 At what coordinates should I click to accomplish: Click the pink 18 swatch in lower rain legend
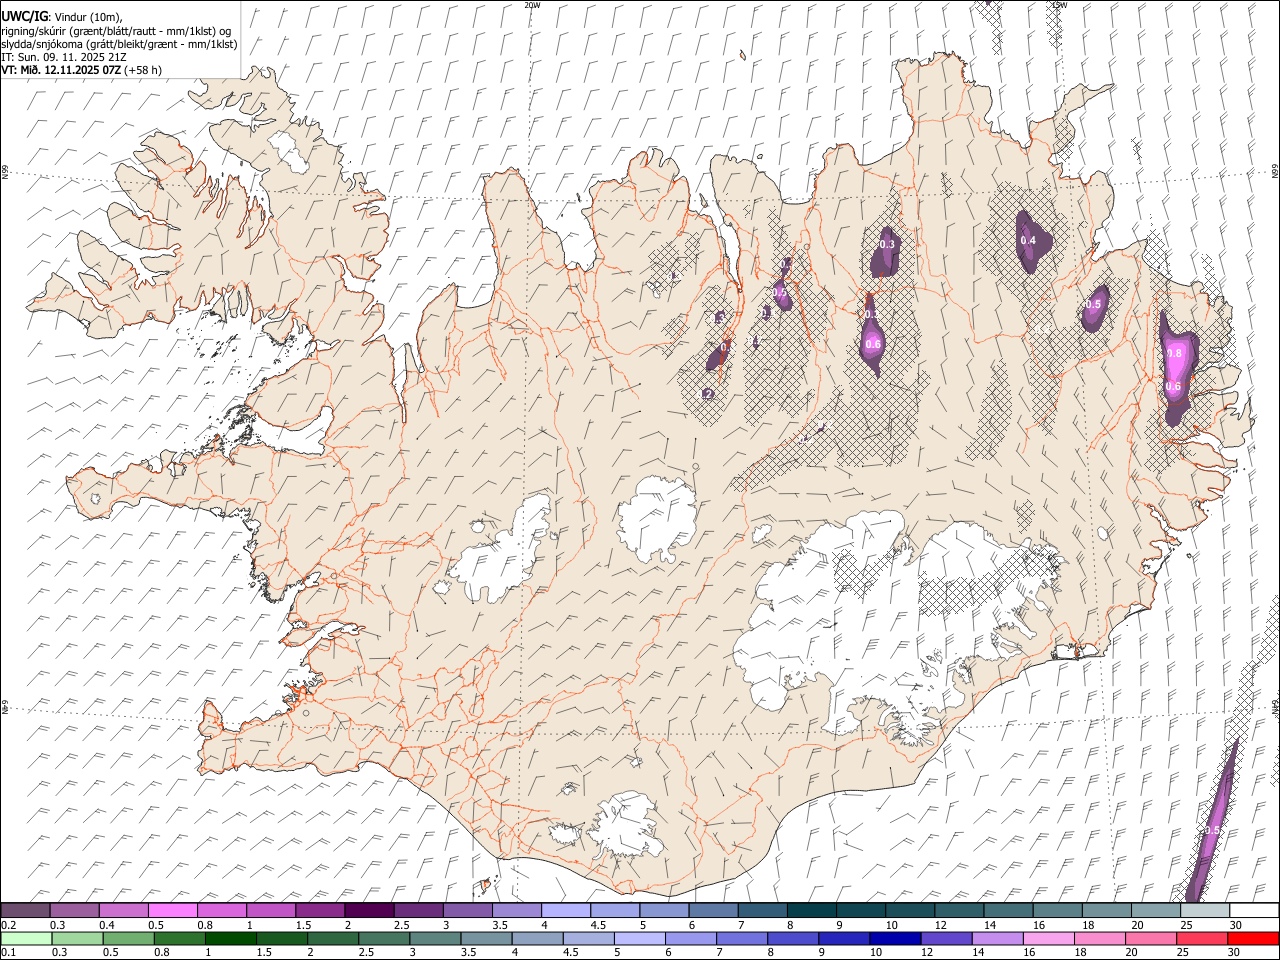click(x=1099, y=938)
